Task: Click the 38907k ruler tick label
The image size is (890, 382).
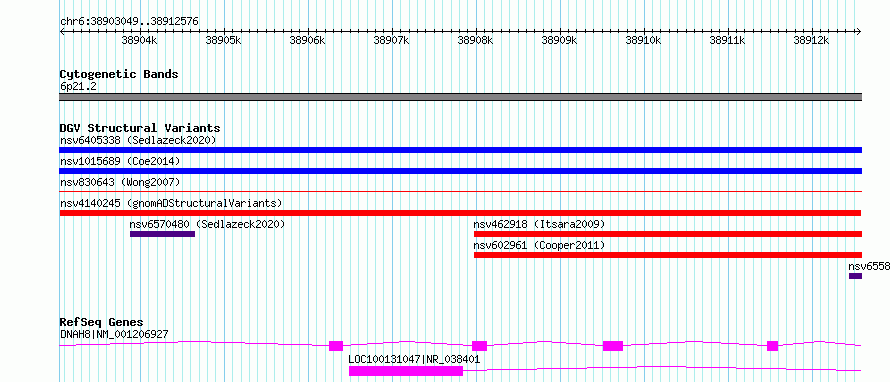Action: [x=391, y=41]
